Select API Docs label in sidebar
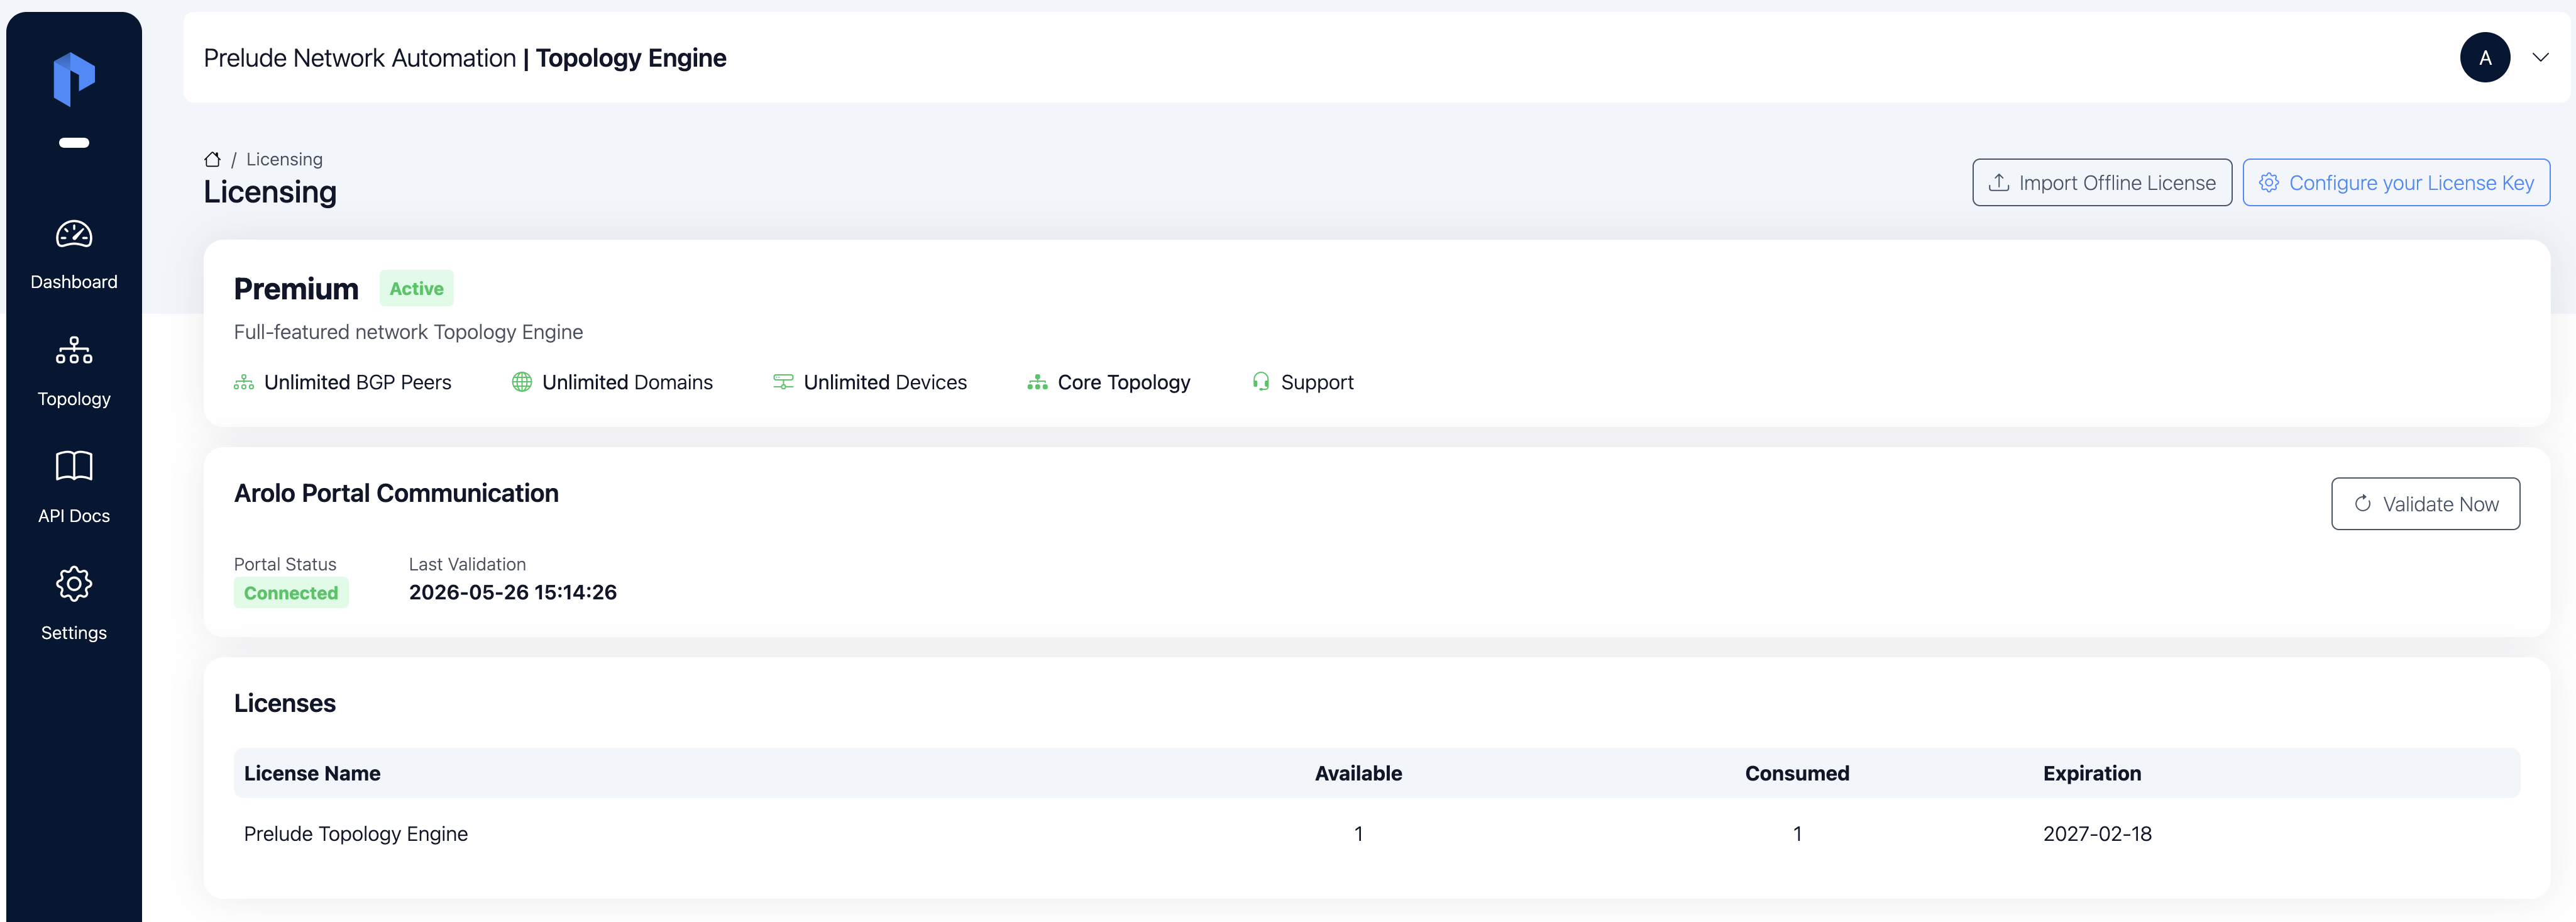 (x=74, y=516)
